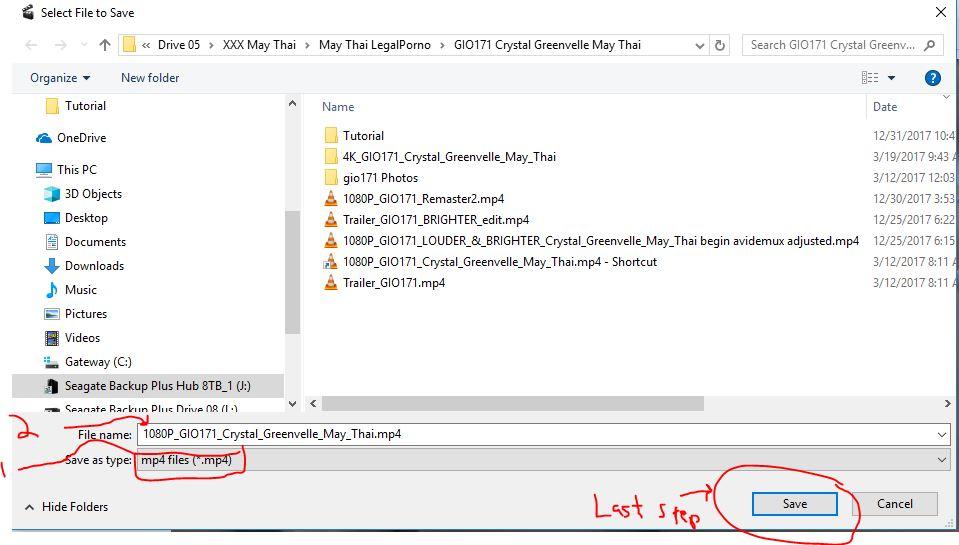Screen dimensions: 959x545
Task: Click the Back navigation arrow
Action: tap(31, 45)
